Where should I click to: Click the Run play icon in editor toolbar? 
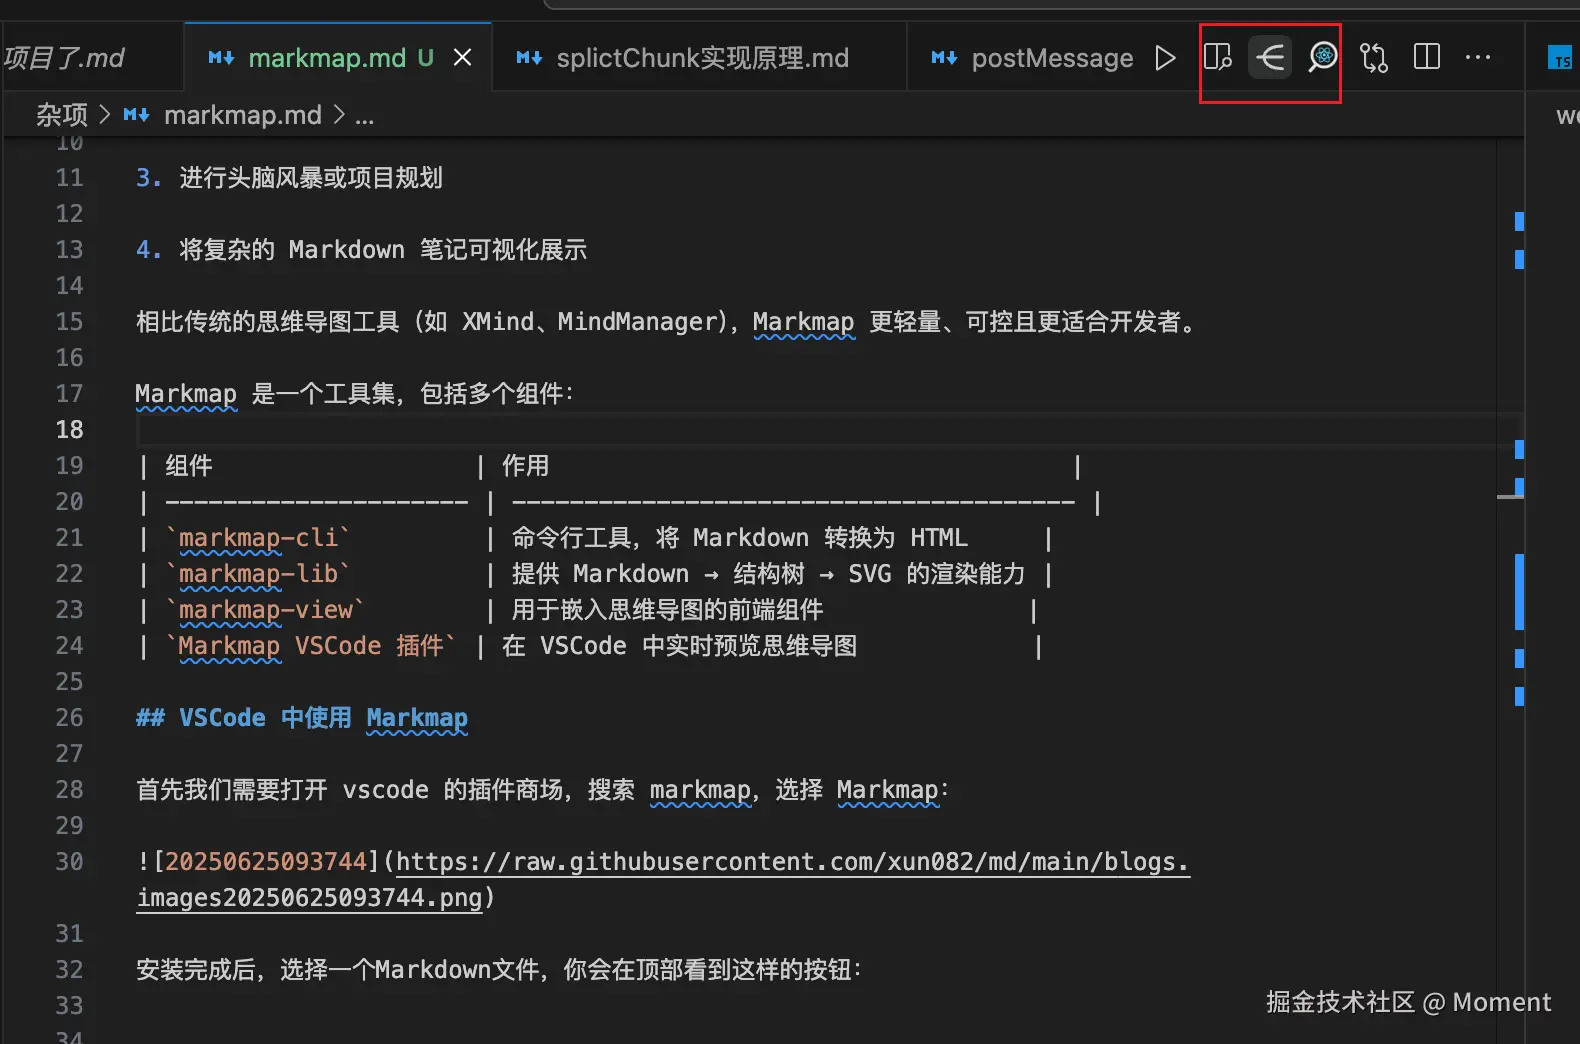point(1165,58)
